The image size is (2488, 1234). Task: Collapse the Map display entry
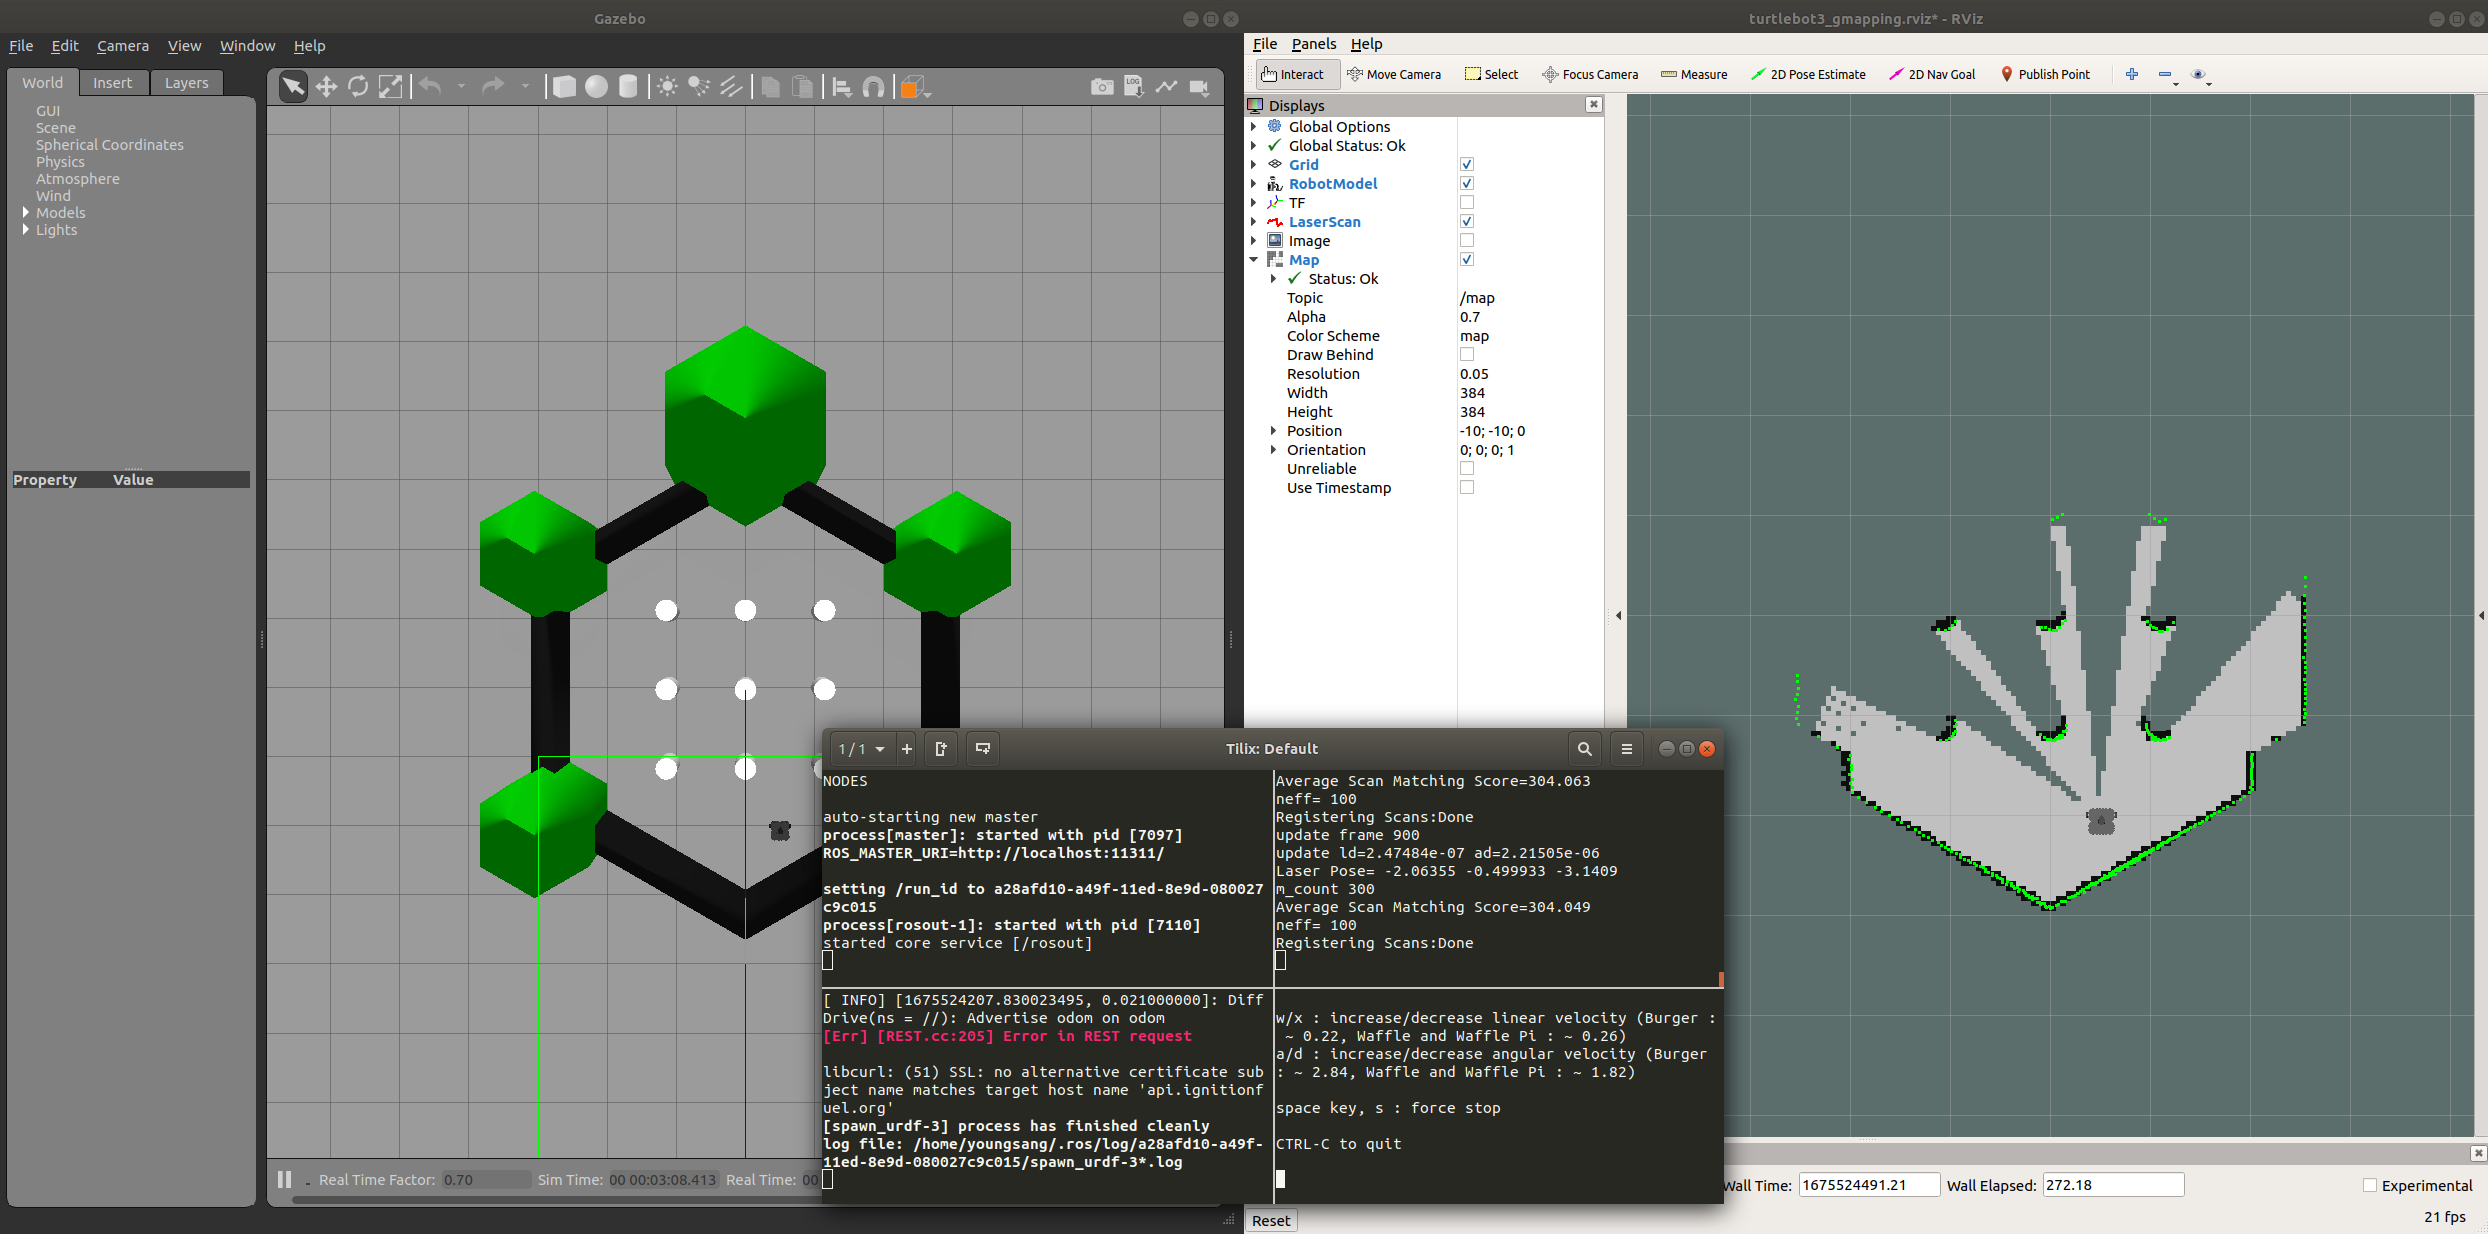pos(1254,260)
